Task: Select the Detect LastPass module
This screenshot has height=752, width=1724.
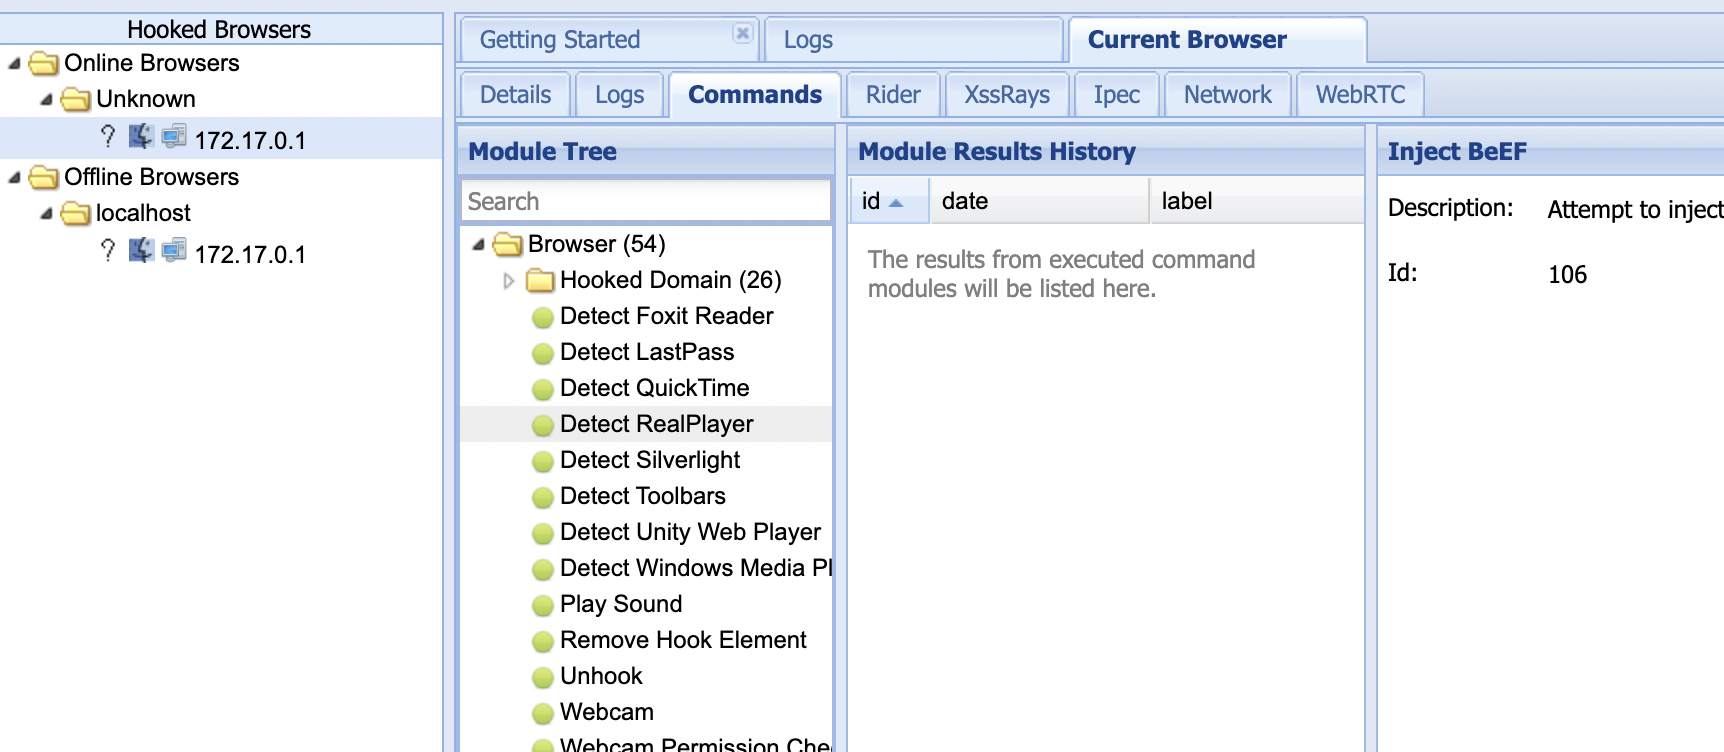Action: (x=647, y=352)
